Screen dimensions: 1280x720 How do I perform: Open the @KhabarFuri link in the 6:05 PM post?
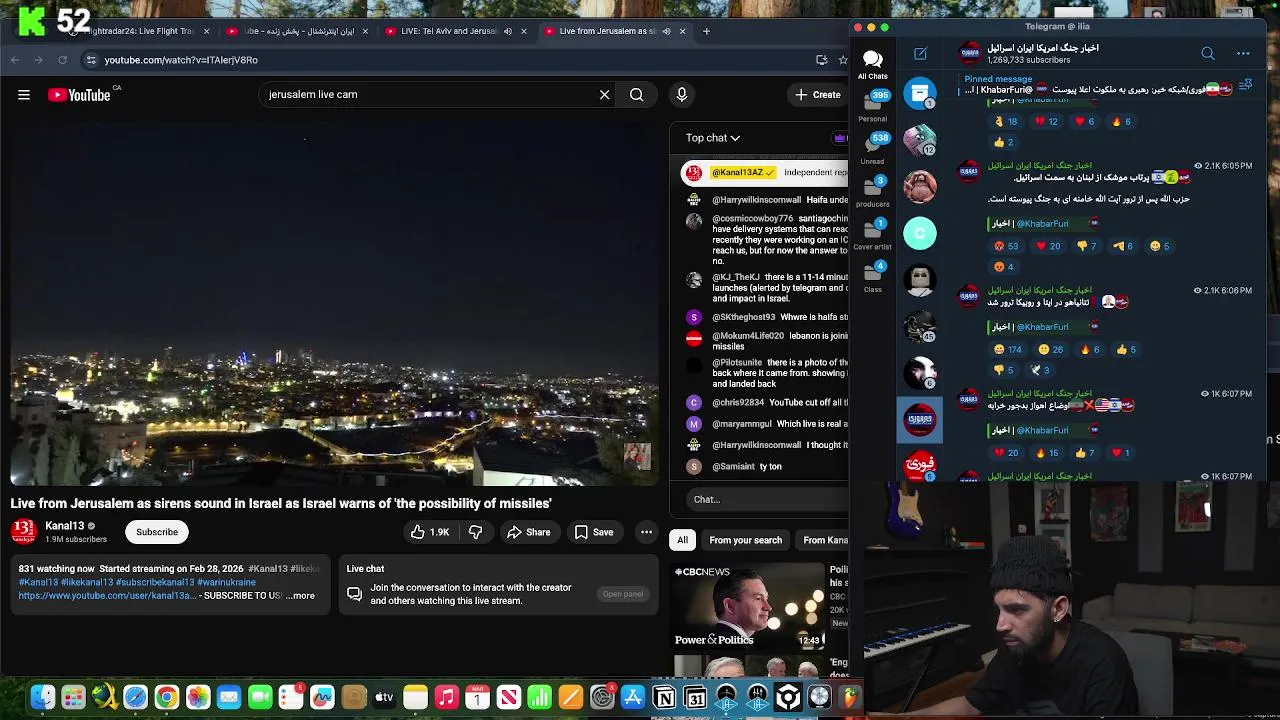[x=1043, y=224]
